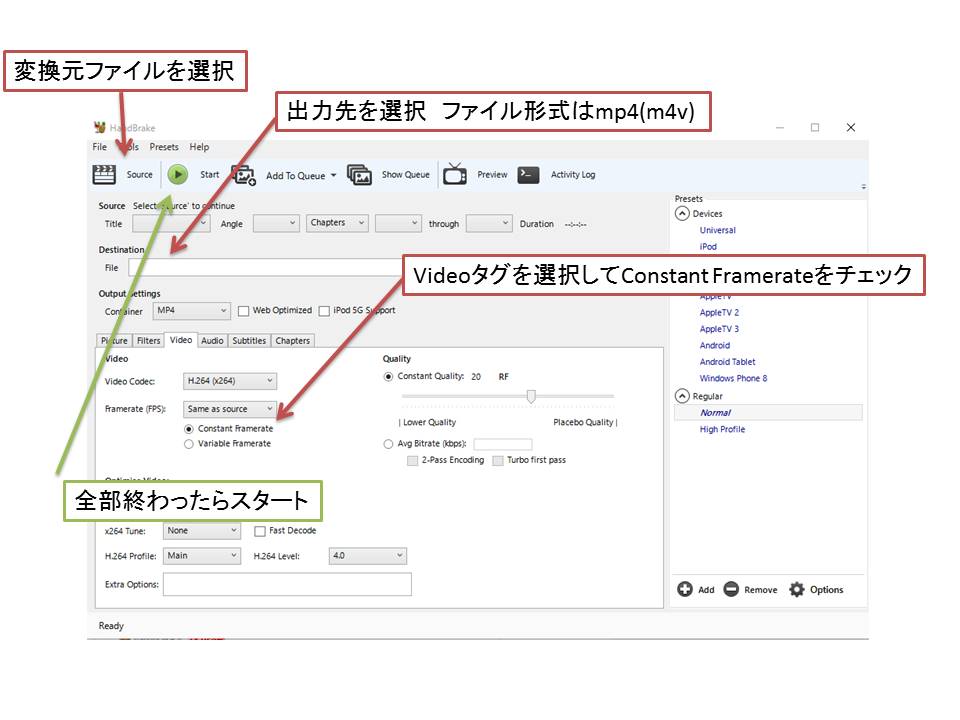This screenshot has height=720, width=960.
Task: Click the Constant Quality slider handle
Action: 531,397
